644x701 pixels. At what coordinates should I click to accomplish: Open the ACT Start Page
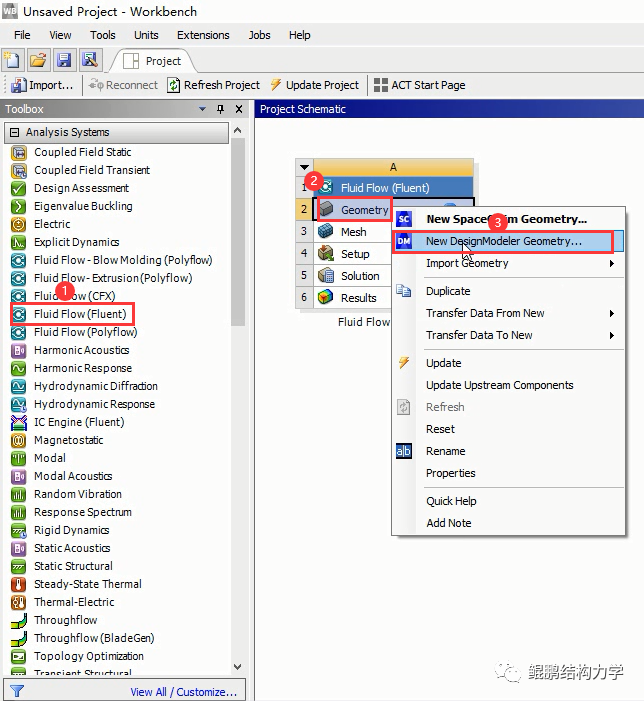(420, 85)
